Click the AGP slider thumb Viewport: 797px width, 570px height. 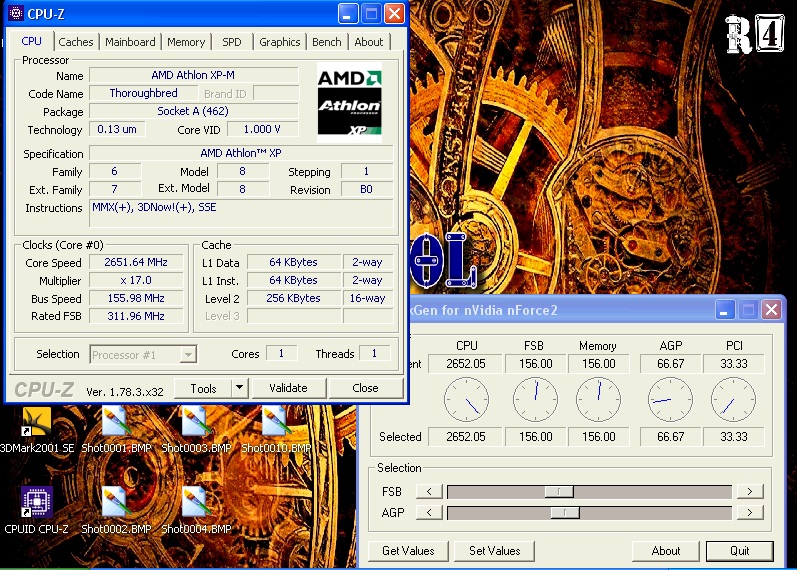pyautogui.click(x=565, y=512)
